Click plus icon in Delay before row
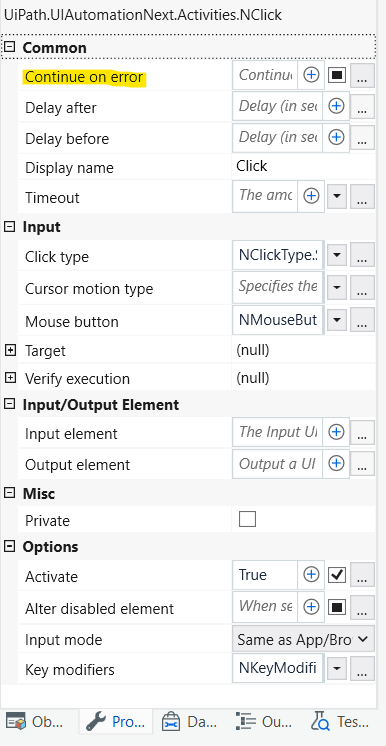Image resolution: width=386 pixels, height=746 pixels. (x=336, y=137)
